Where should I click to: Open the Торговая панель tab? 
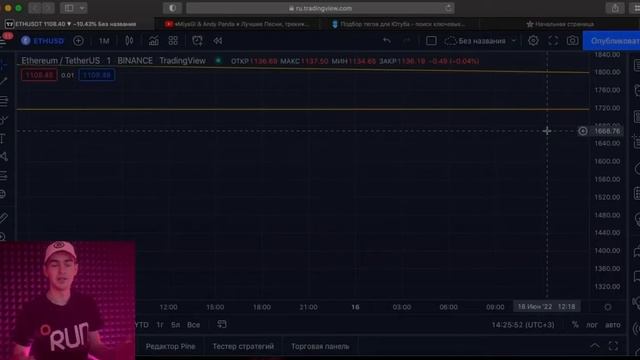[320, 347]
